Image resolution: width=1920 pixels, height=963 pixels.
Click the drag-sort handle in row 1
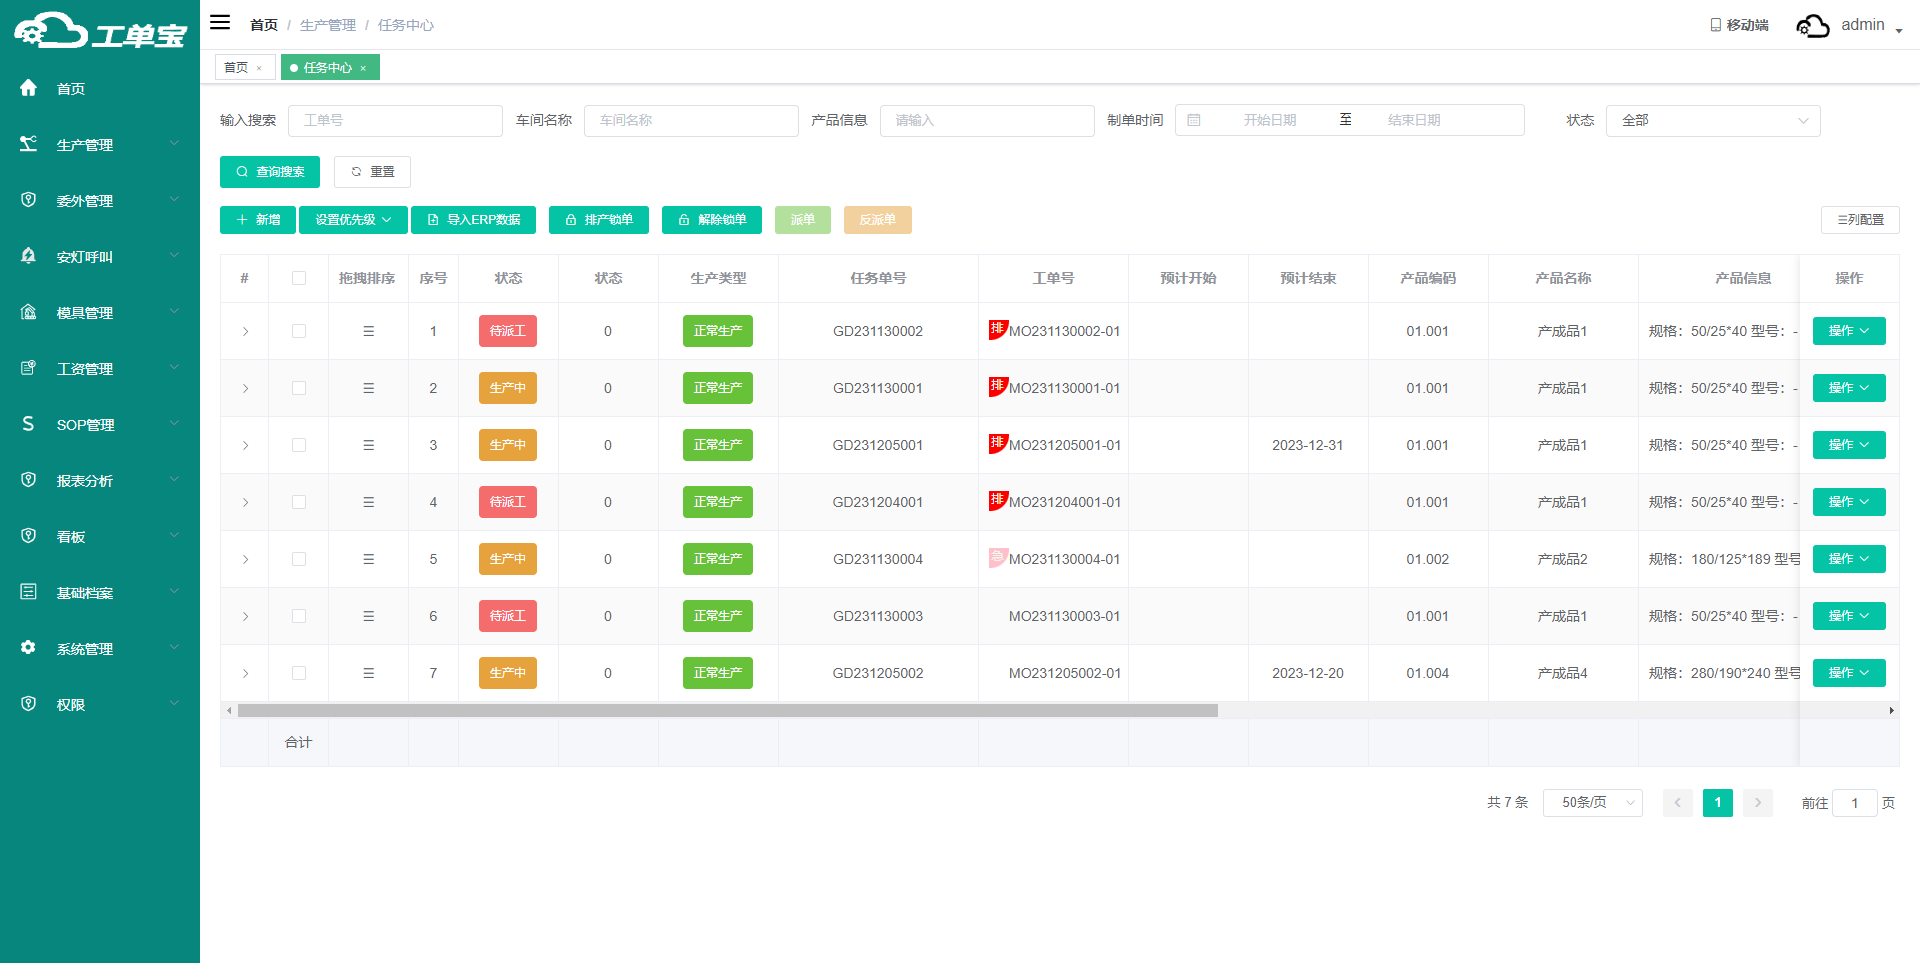pos(368,331)
